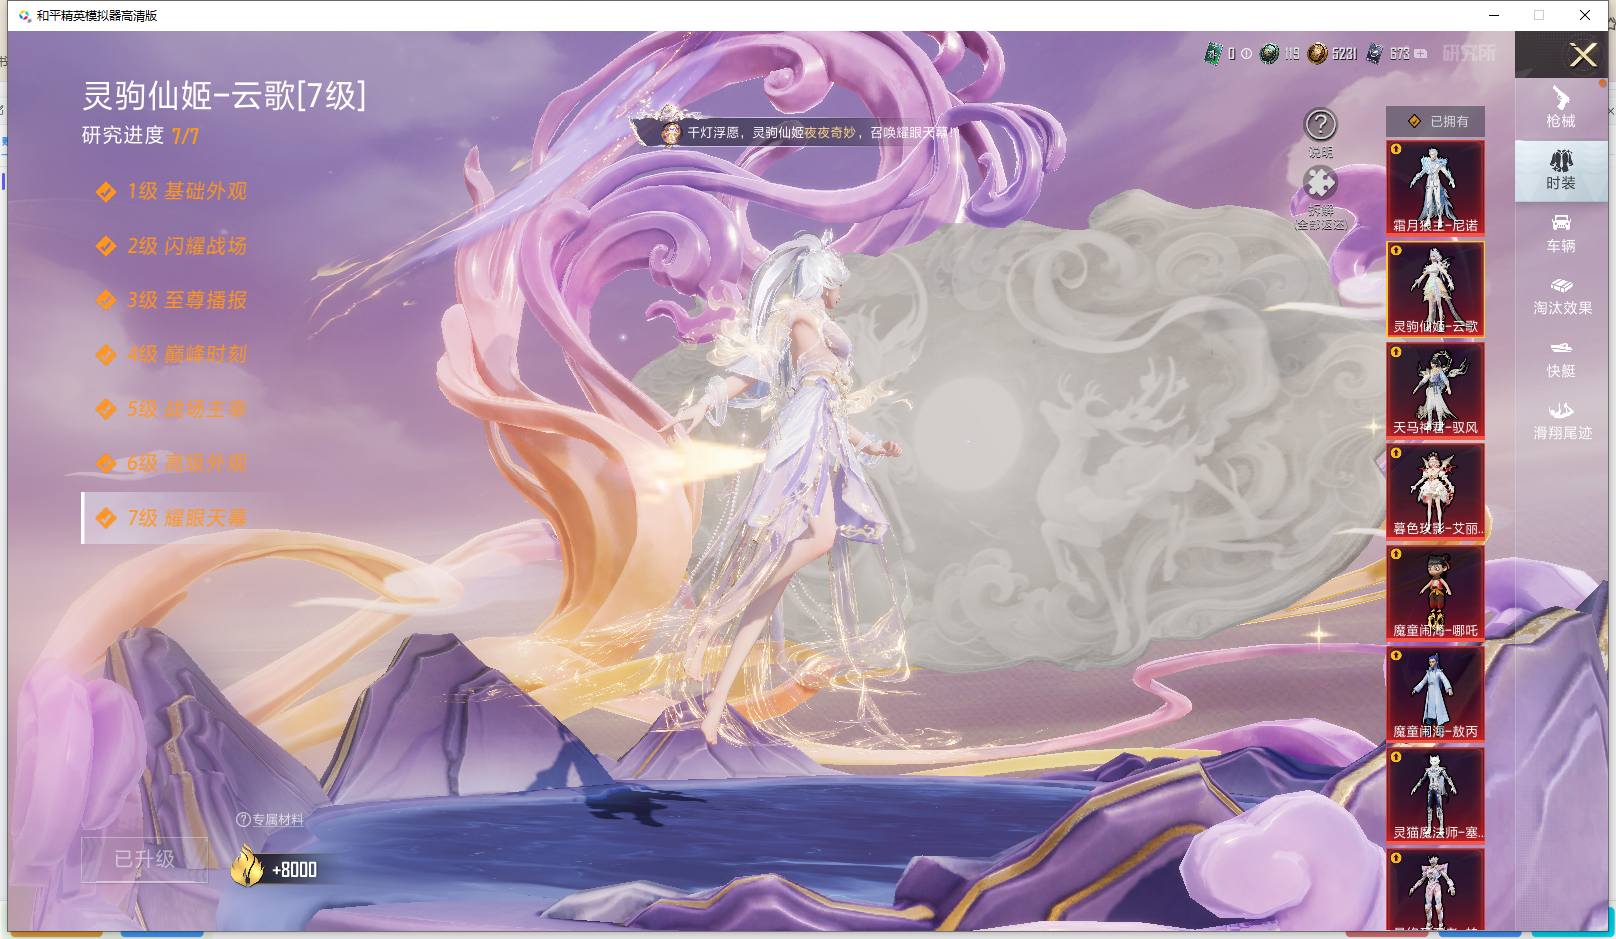The image size is (1616, 939).
Task: Switch to the 枪械 firearms tab
Action: 1560,107
